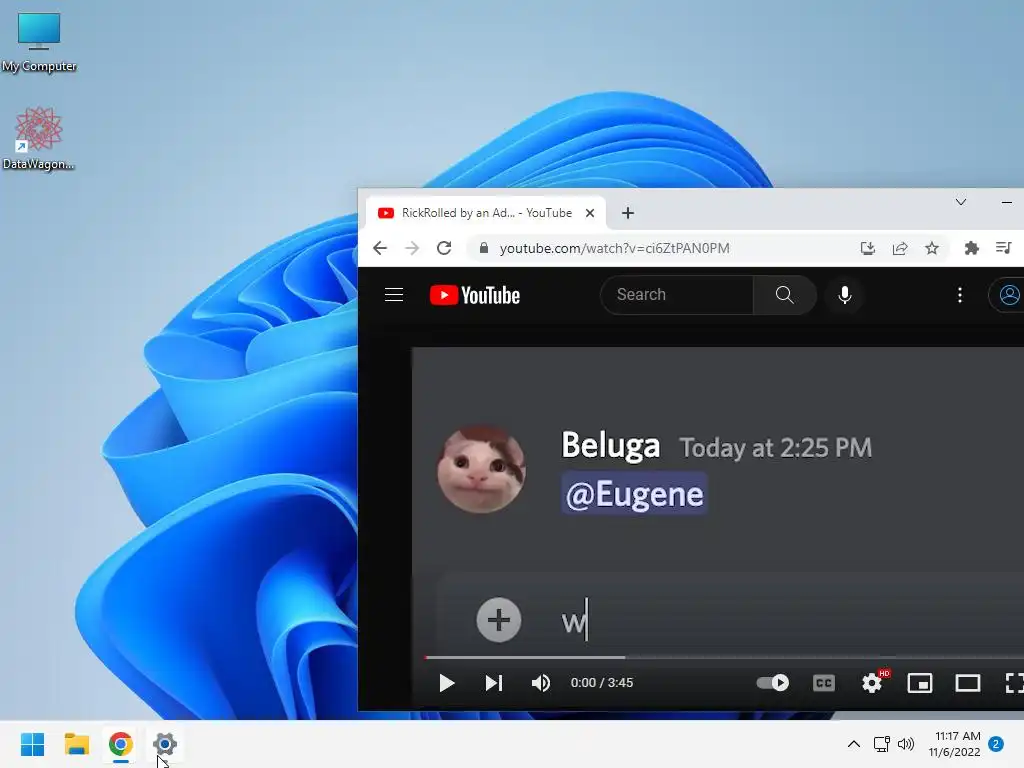Go to YouTube home via logo

pos(475,295)
